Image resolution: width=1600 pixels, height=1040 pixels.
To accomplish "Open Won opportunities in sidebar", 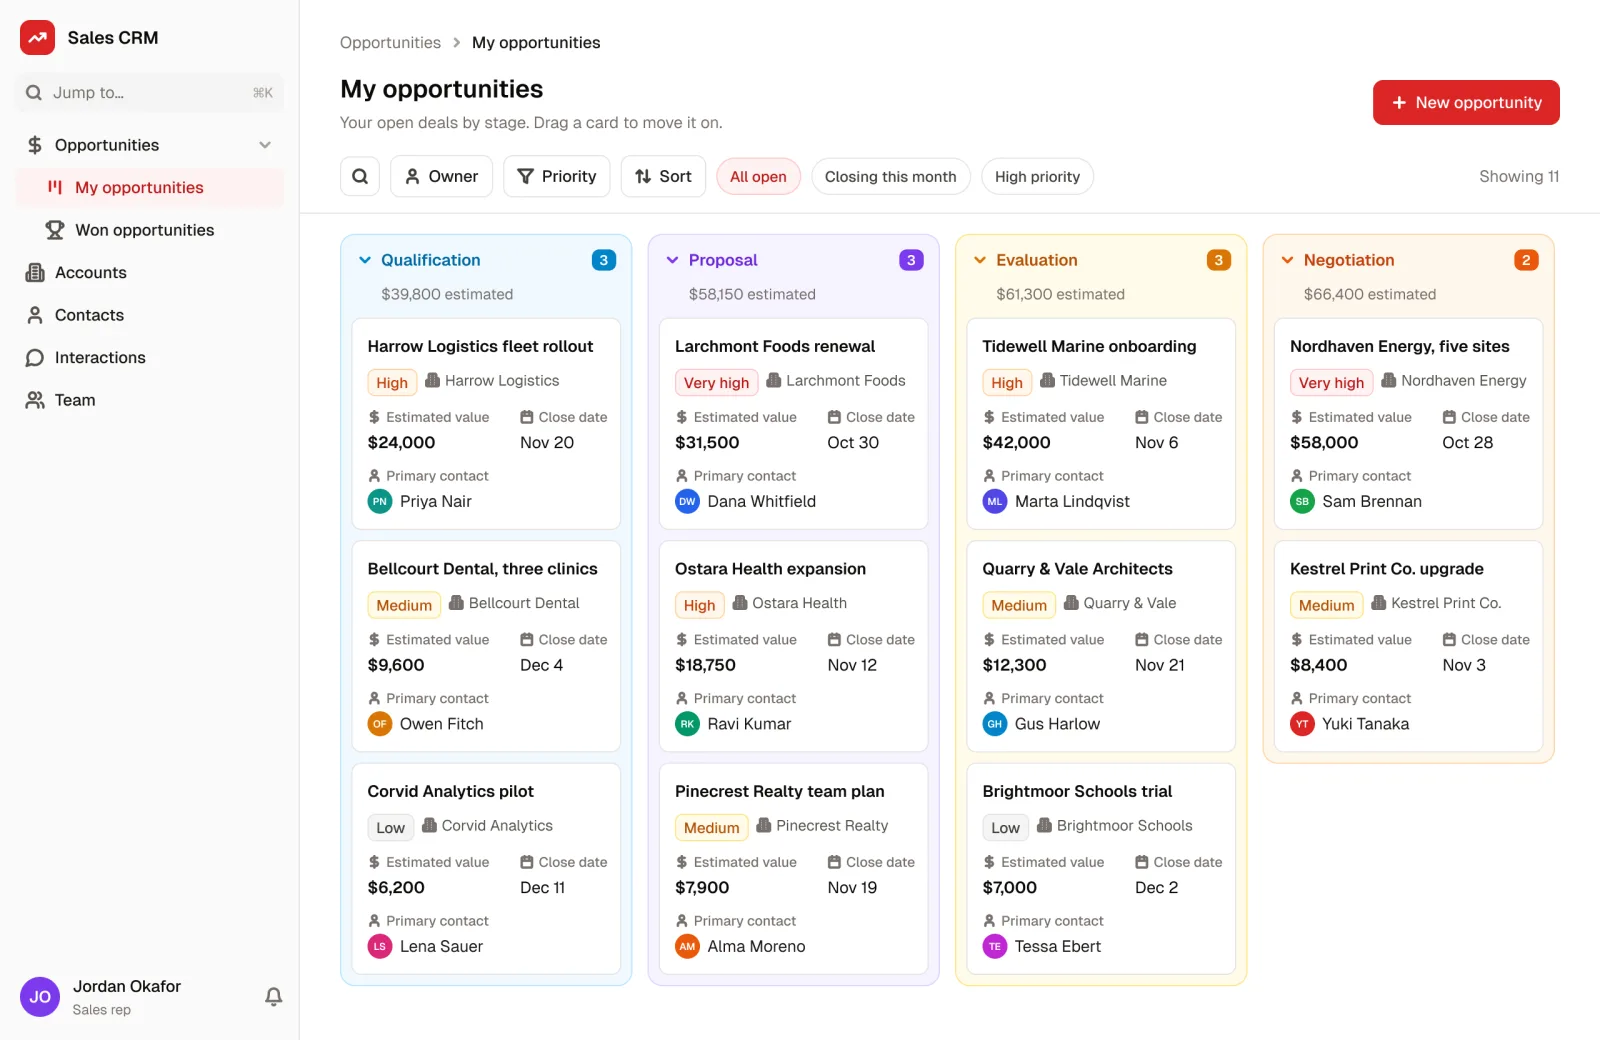I will [x=150, y=230].
